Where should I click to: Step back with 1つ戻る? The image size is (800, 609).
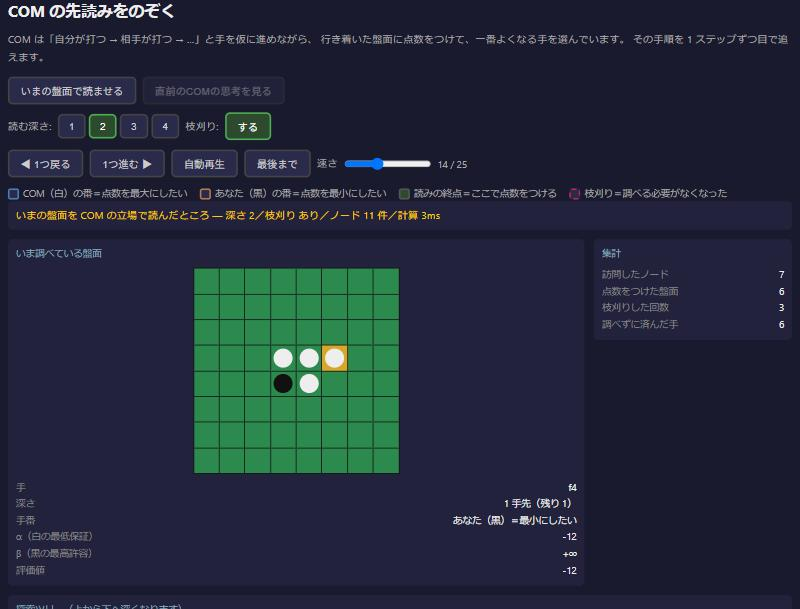45,164
